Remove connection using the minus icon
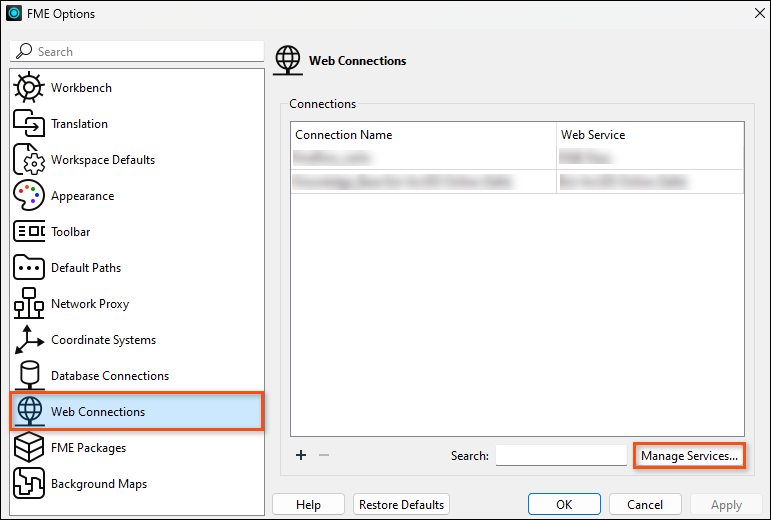This screenshot has width=771, height=520. pyautogui.click(x=324, y=455)
